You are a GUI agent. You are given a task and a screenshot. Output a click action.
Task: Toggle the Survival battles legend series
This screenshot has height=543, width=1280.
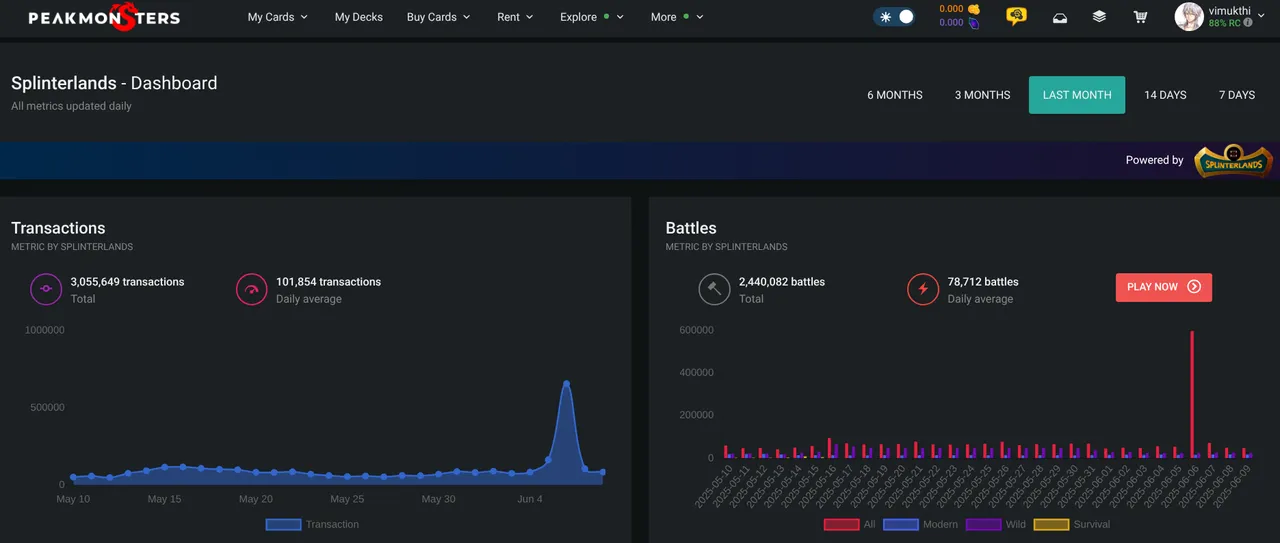(x=1071, y=524)
